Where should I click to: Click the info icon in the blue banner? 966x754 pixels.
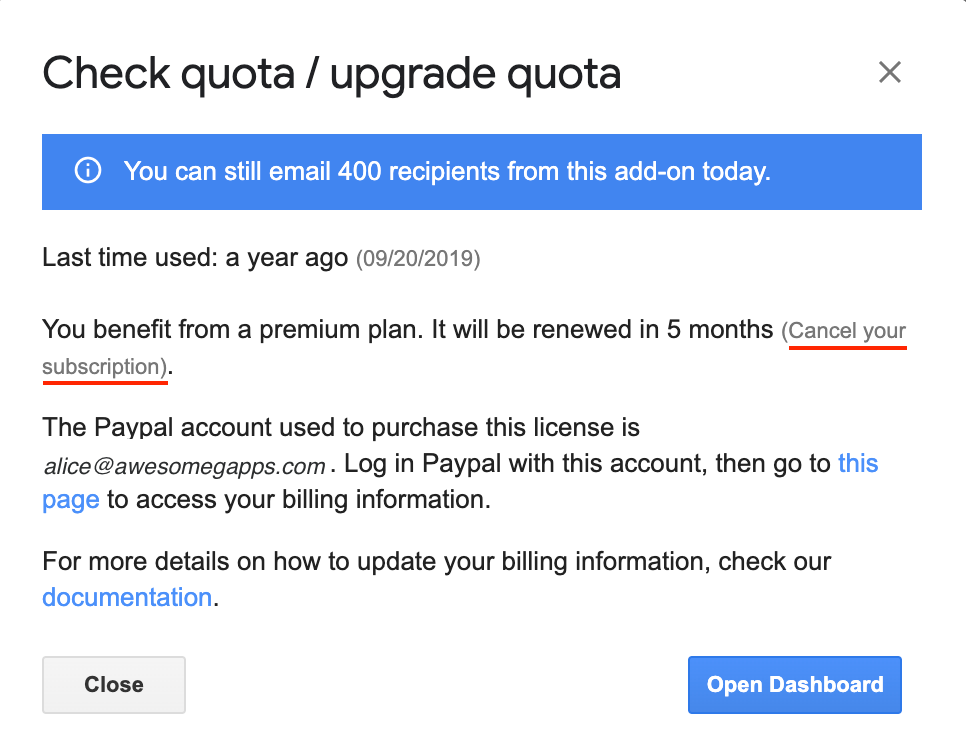88,171
